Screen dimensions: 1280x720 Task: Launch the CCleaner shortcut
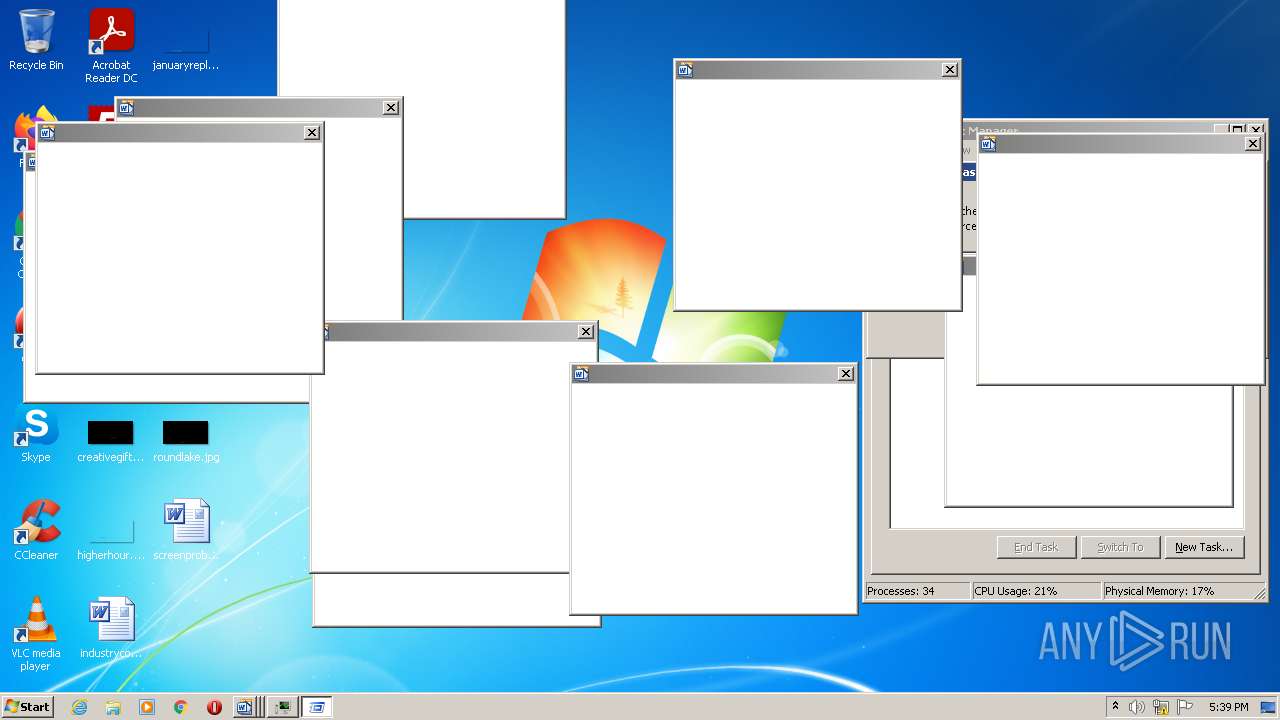(36, 530)
